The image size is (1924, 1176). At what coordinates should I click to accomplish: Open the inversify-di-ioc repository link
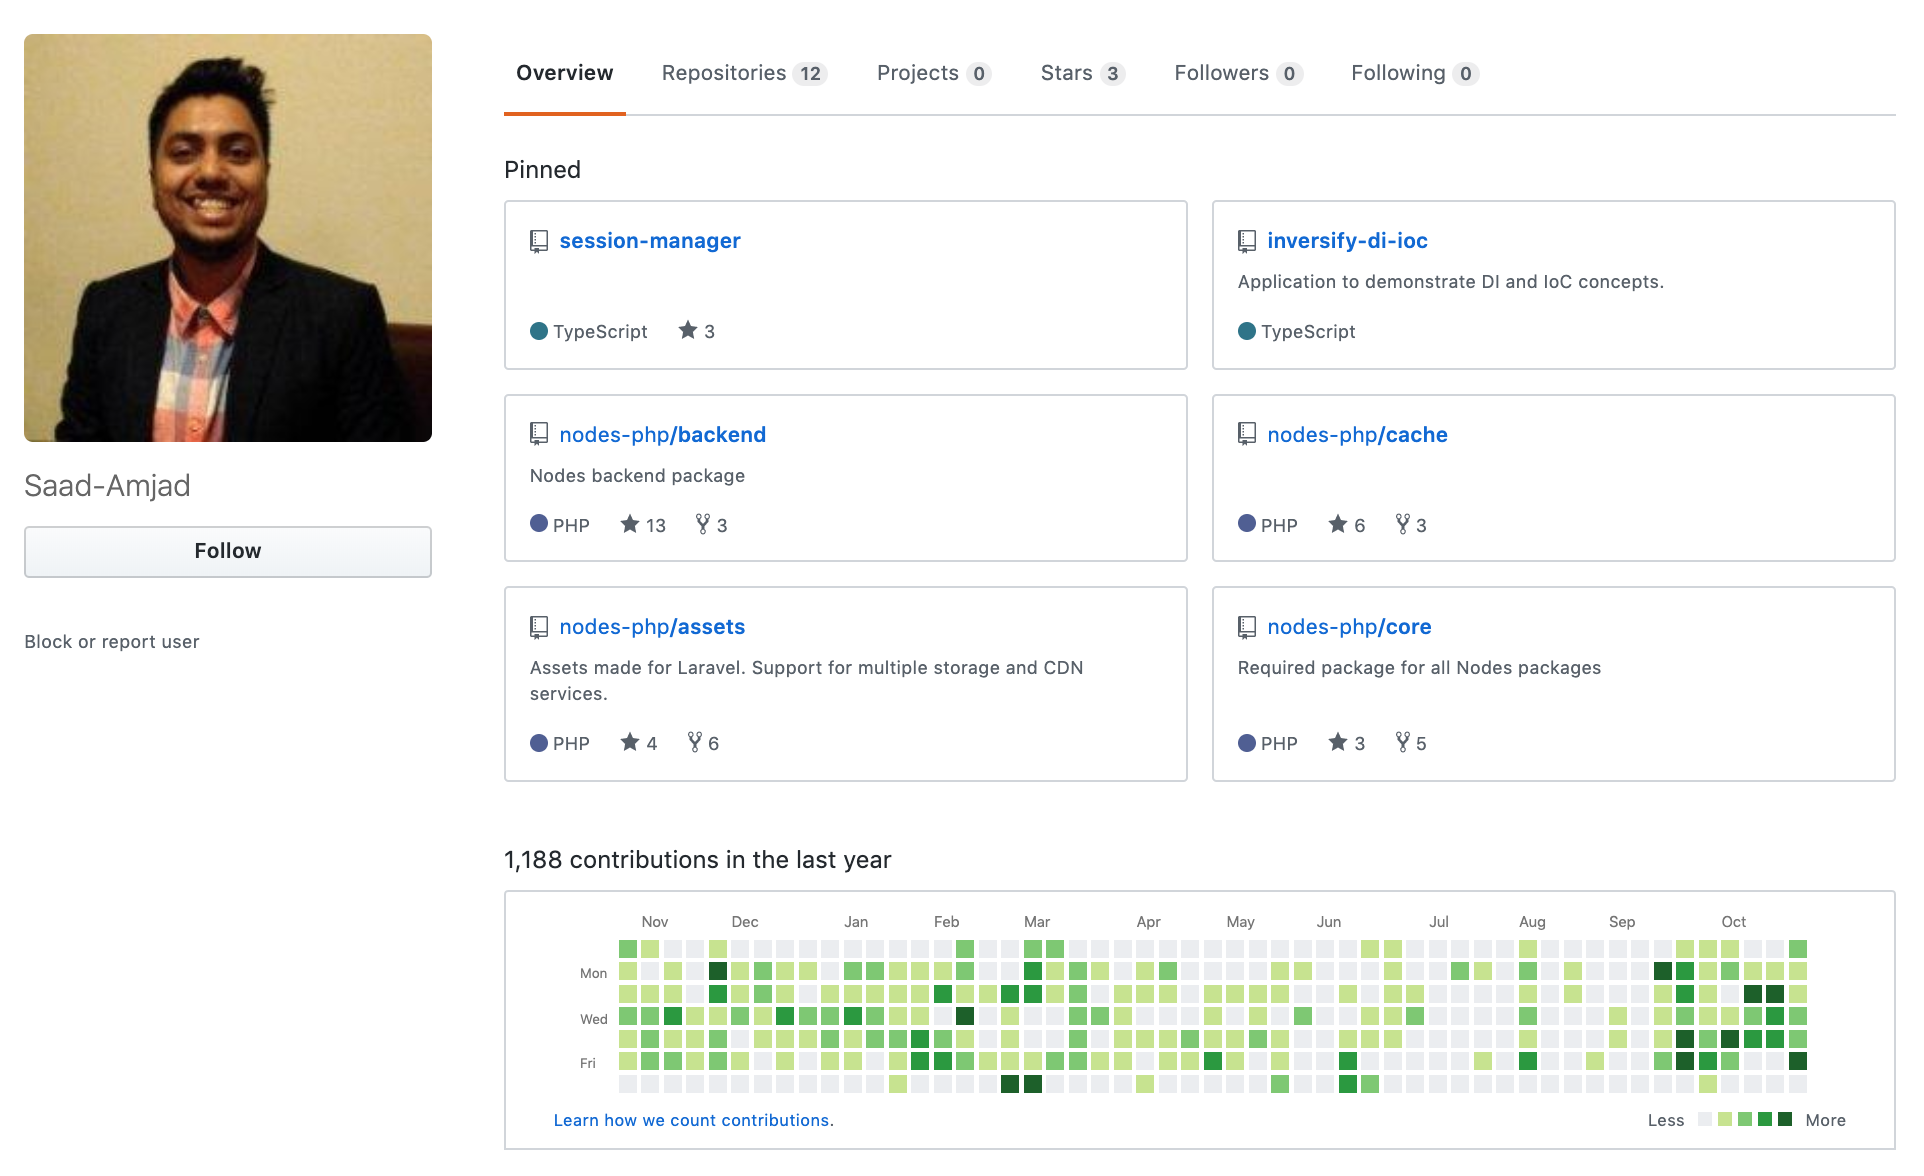click(1346, 241)
